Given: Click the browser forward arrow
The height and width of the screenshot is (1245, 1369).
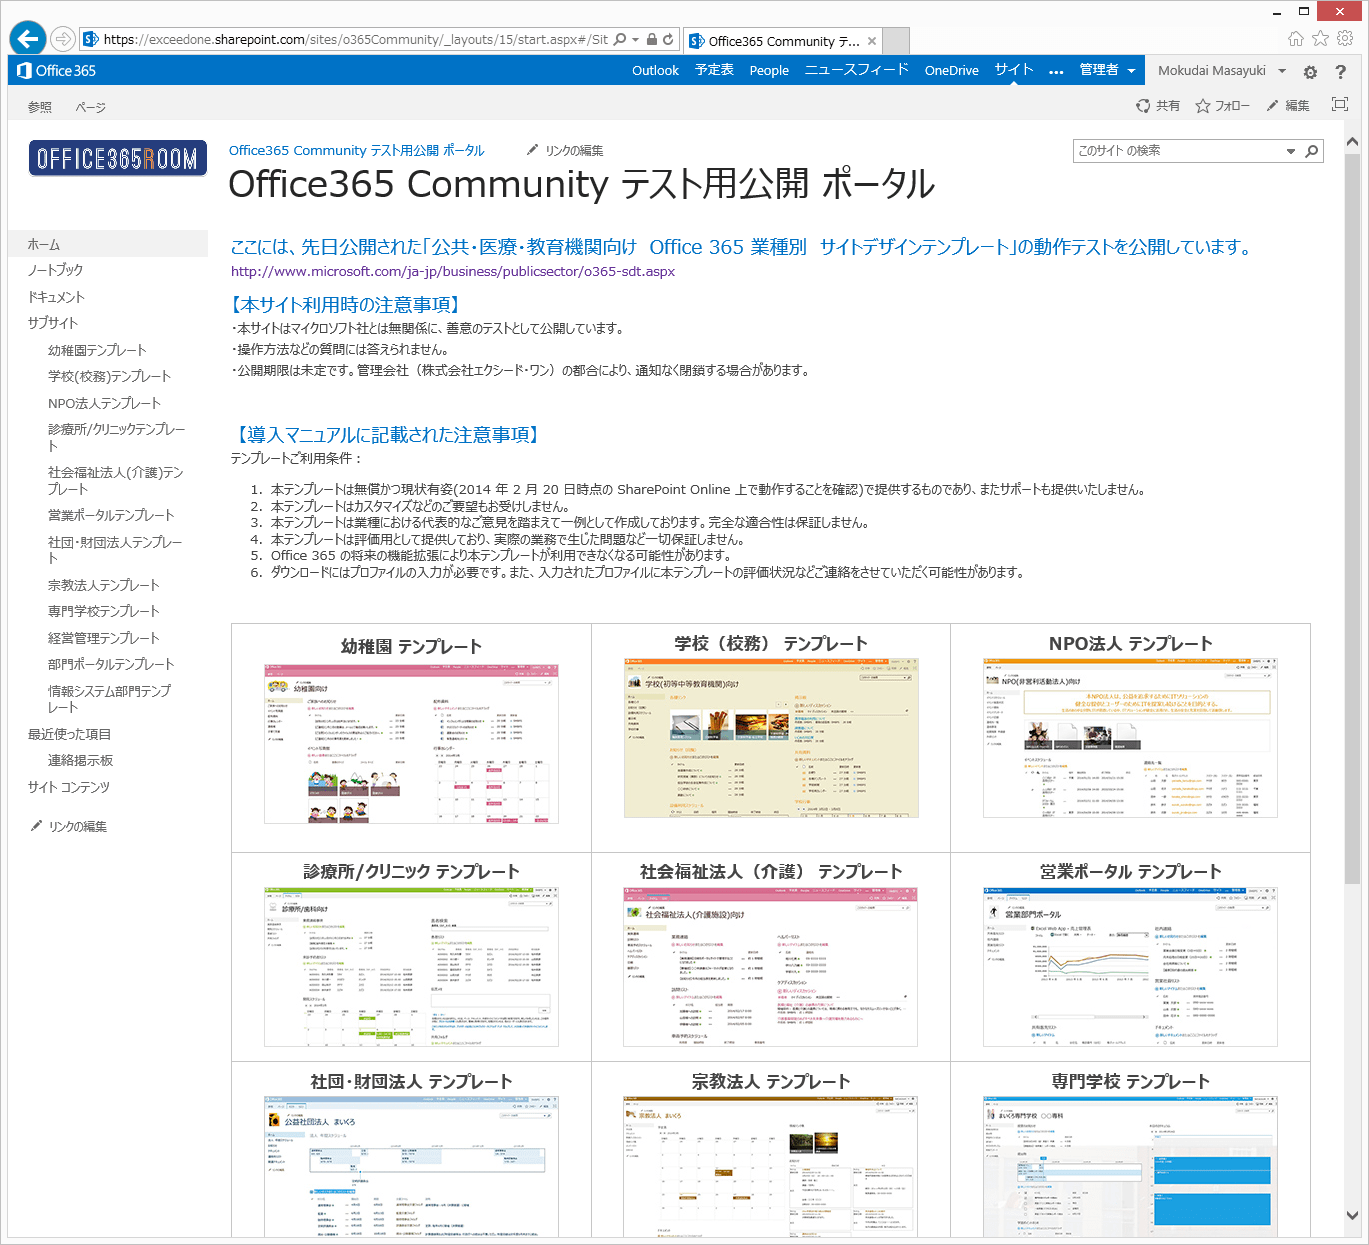Looking at the screenshot, I should (x=63, y=39).
